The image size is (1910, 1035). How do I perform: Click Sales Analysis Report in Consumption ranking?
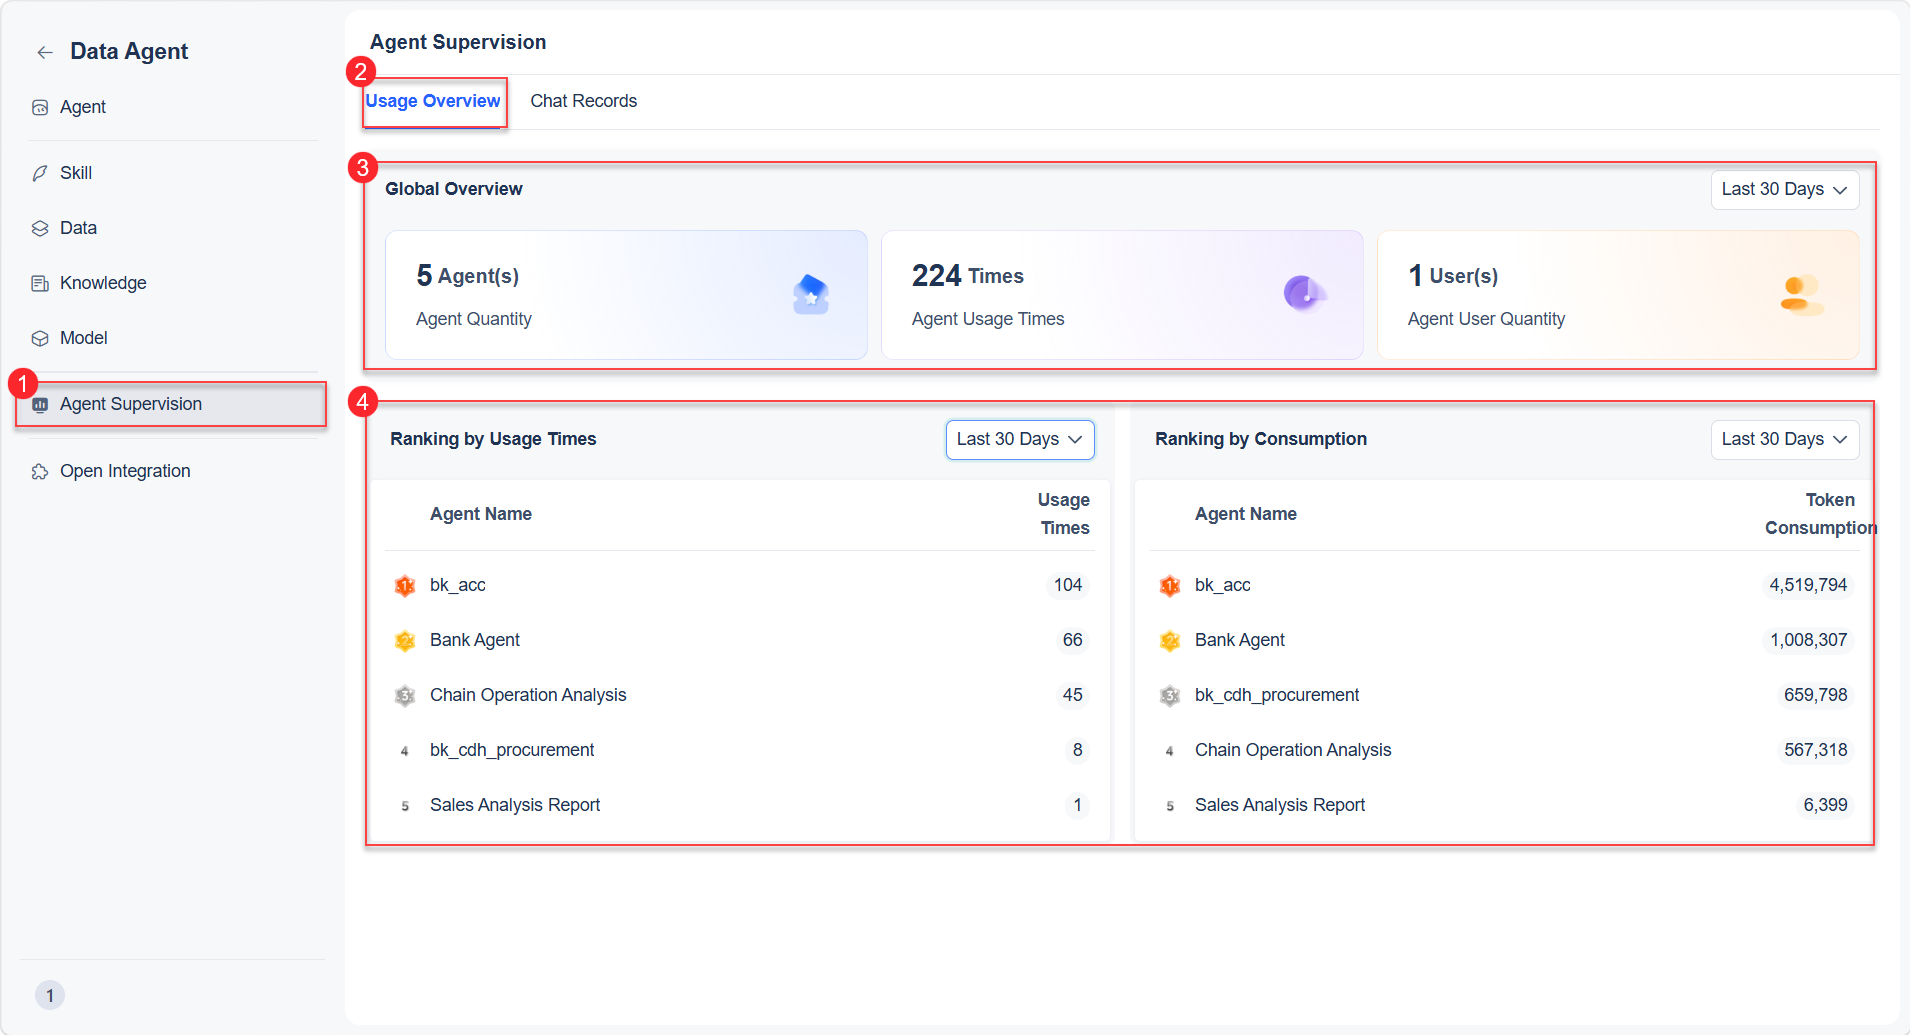[x=1280, y=805]
